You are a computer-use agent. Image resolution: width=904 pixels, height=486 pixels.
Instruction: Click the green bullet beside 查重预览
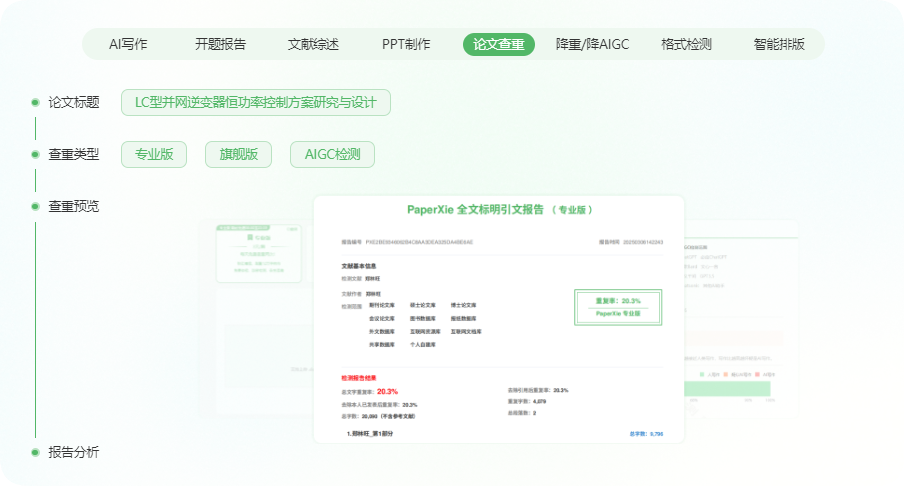point(35,206)
